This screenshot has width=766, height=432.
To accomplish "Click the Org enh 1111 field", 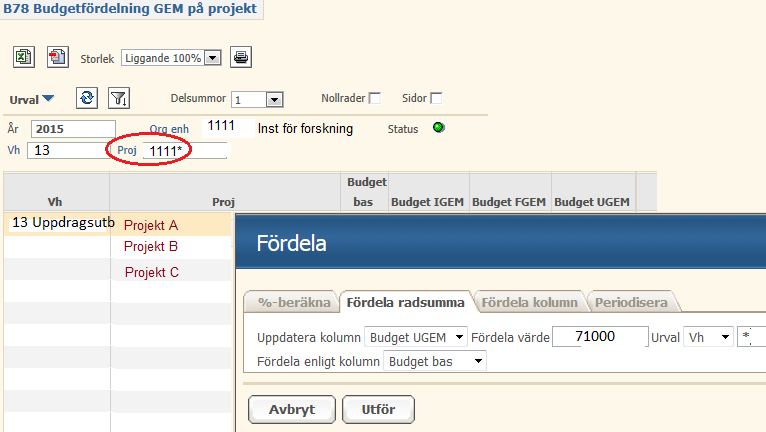I will point(228,126).
